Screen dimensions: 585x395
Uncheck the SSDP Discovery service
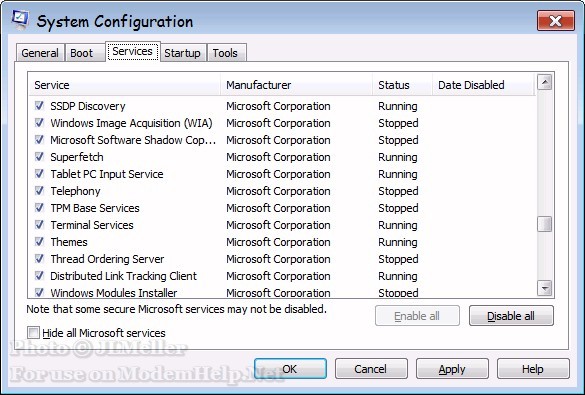point(39,106)
